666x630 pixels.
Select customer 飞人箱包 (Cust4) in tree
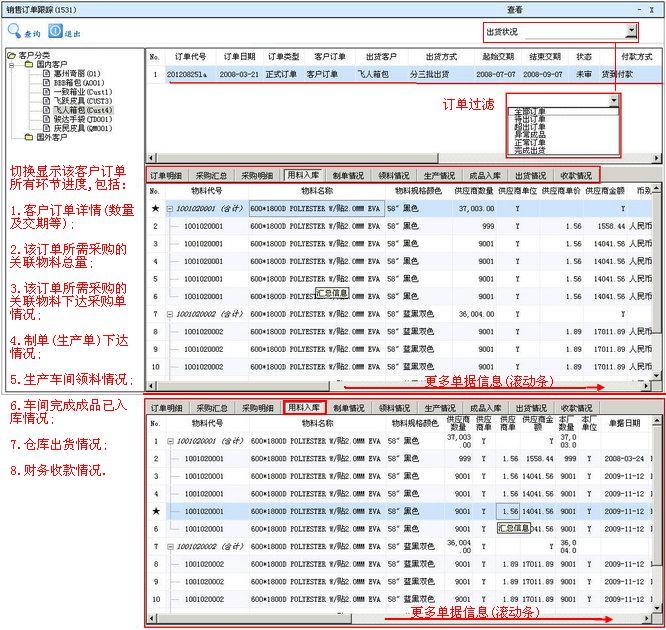pyautogui.click(x=83, y=110)
